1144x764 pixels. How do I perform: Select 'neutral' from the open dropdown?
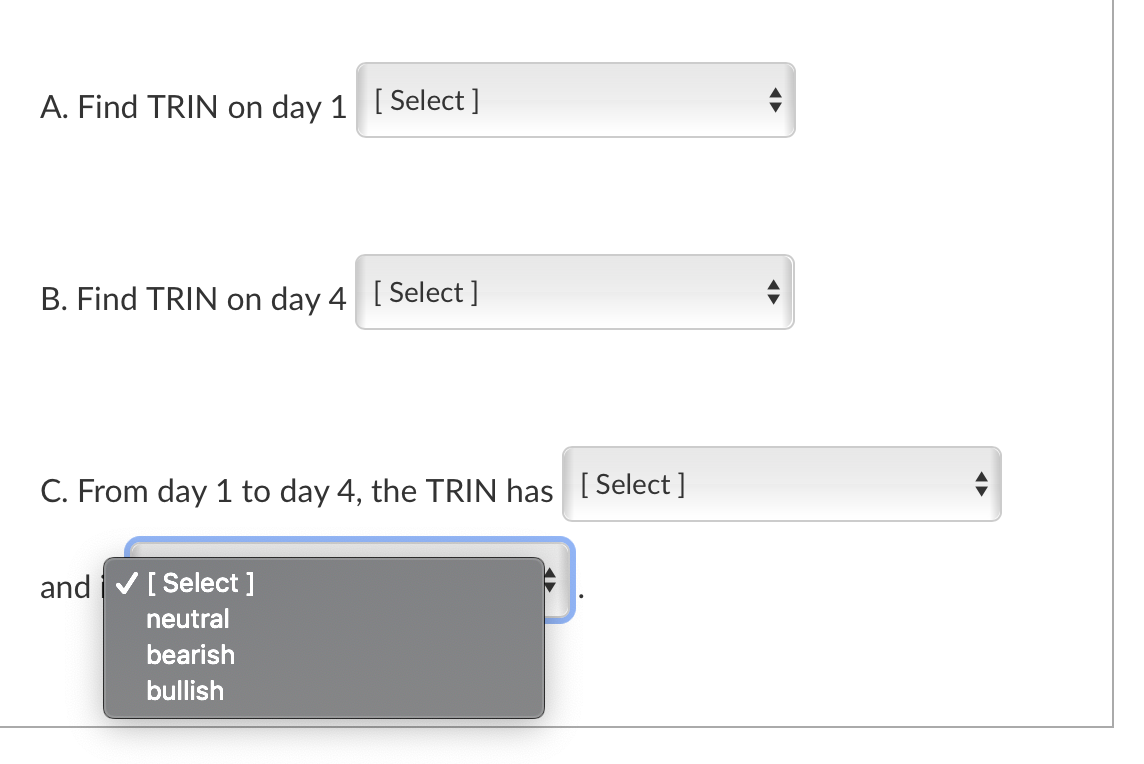(188, 619)
